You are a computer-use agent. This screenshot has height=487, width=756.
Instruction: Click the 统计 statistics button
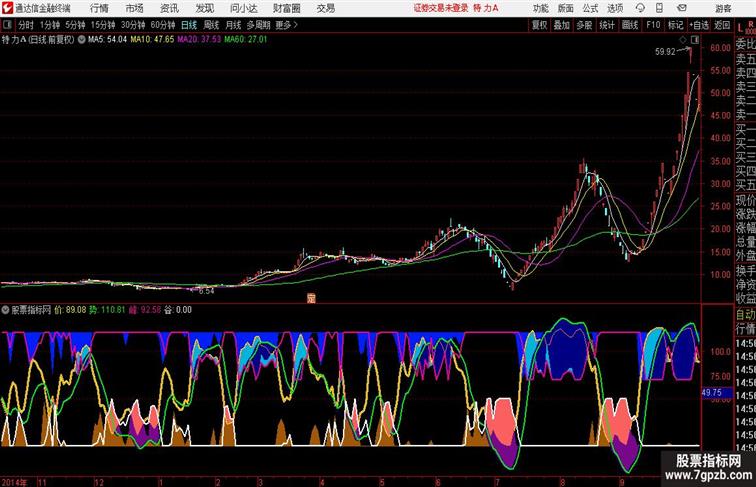pyautogui.click(x=607, y=25)
